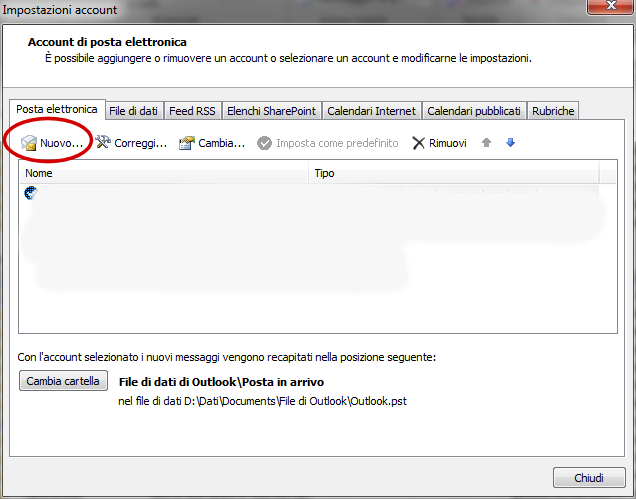Image resolution: width=636 pixels, height=499 pixels.
Task: Click 'File di dati di Outlook\Posta in arrivo' text
Action: 221,382
